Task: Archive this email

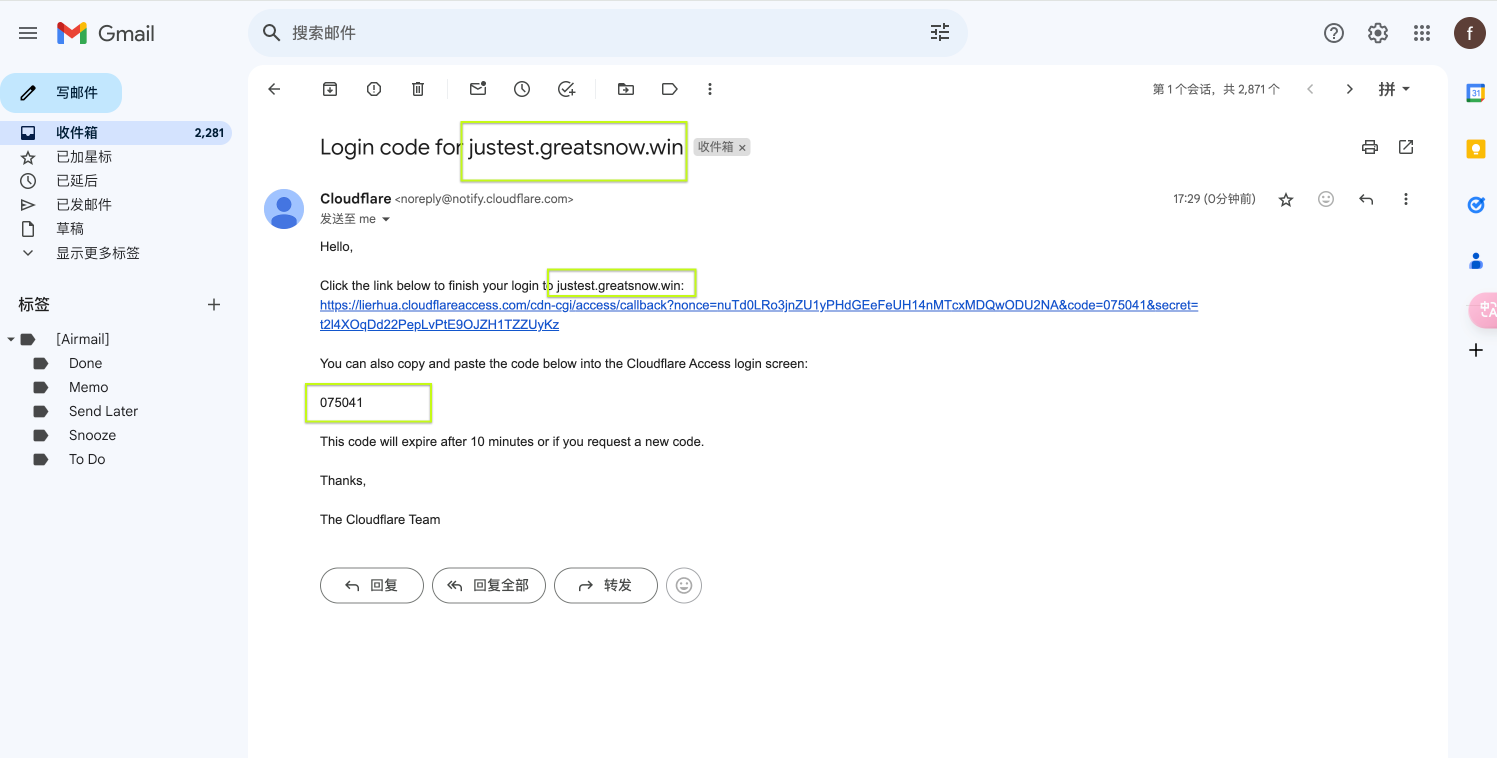Action: [x=330, y=89]
